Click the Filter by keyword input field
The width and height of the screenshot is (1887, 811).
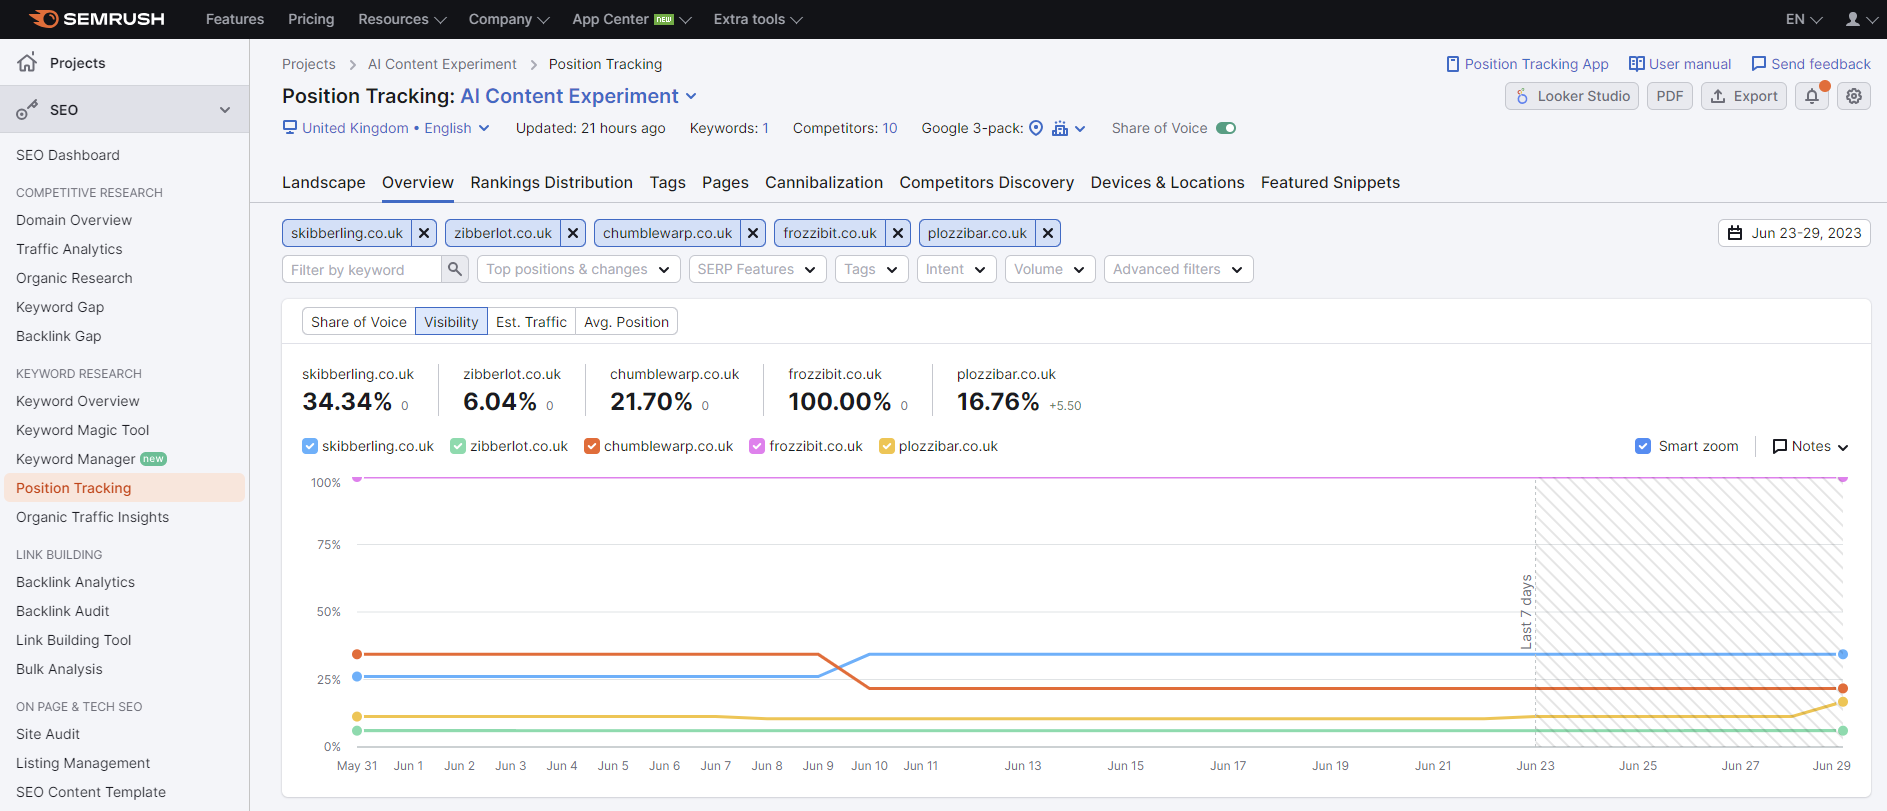click(x=361, y=269)
